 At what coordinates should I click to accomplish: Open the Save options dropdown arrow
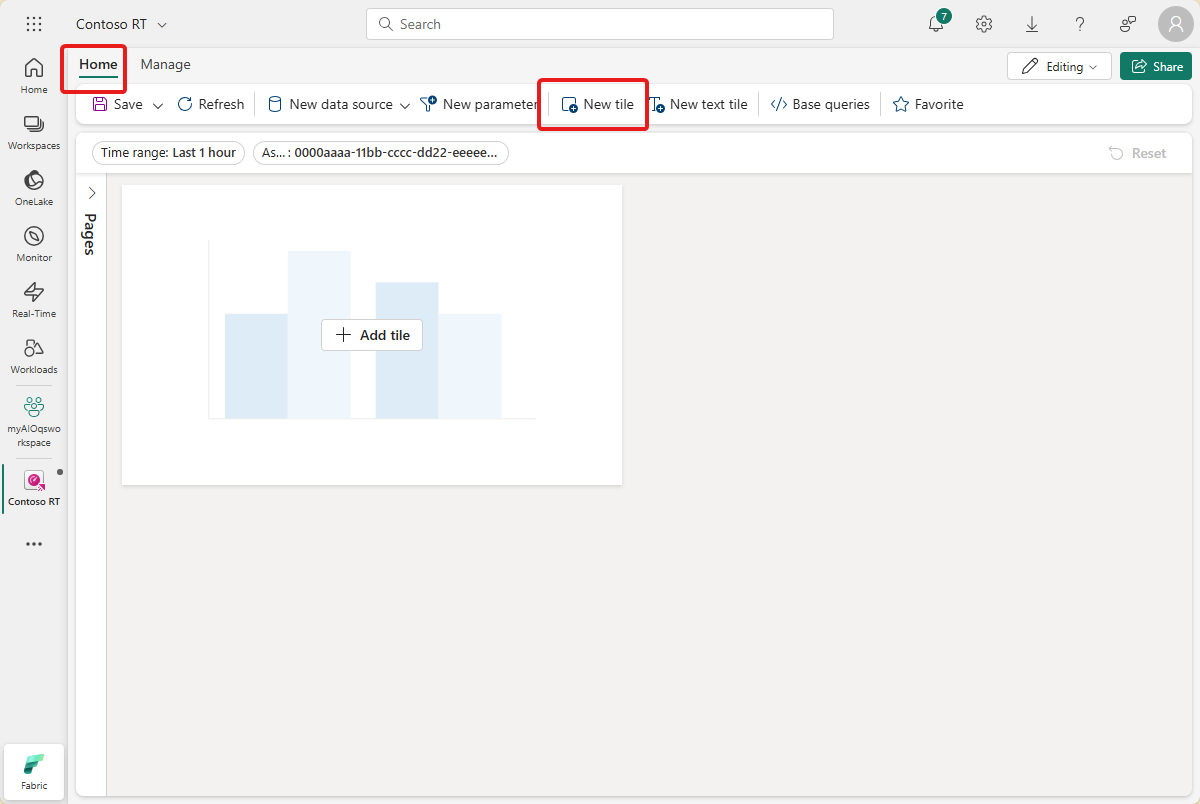tap(158, 103)
